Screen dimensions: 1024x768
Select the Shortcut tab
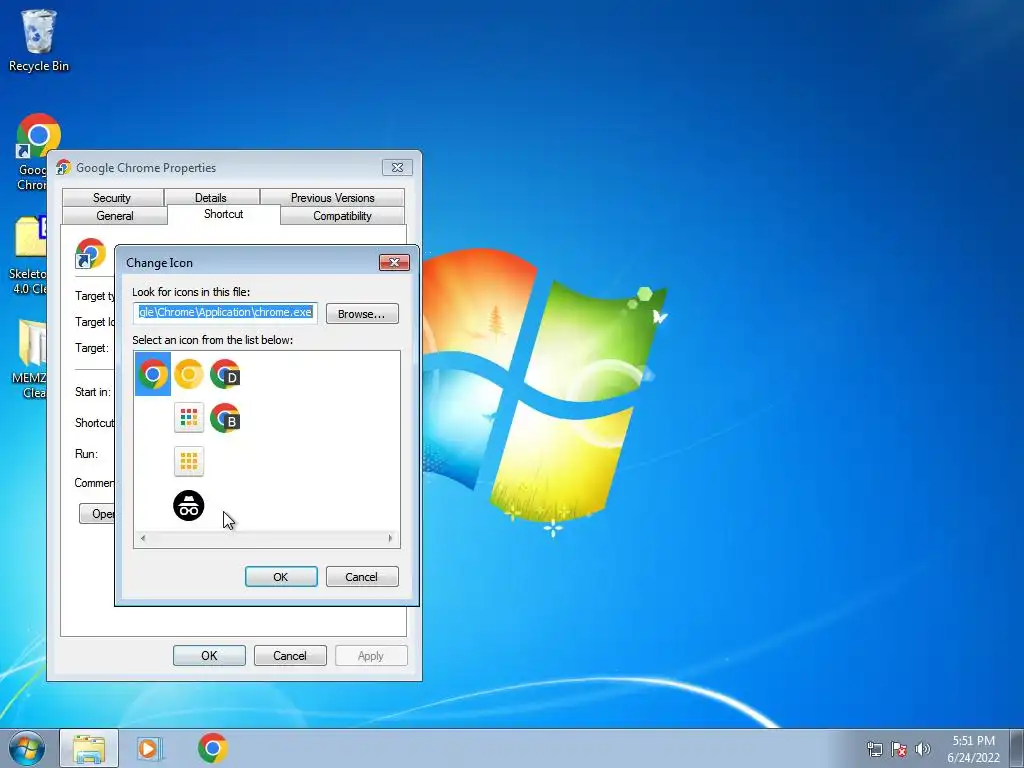click(x=223, y=214)
